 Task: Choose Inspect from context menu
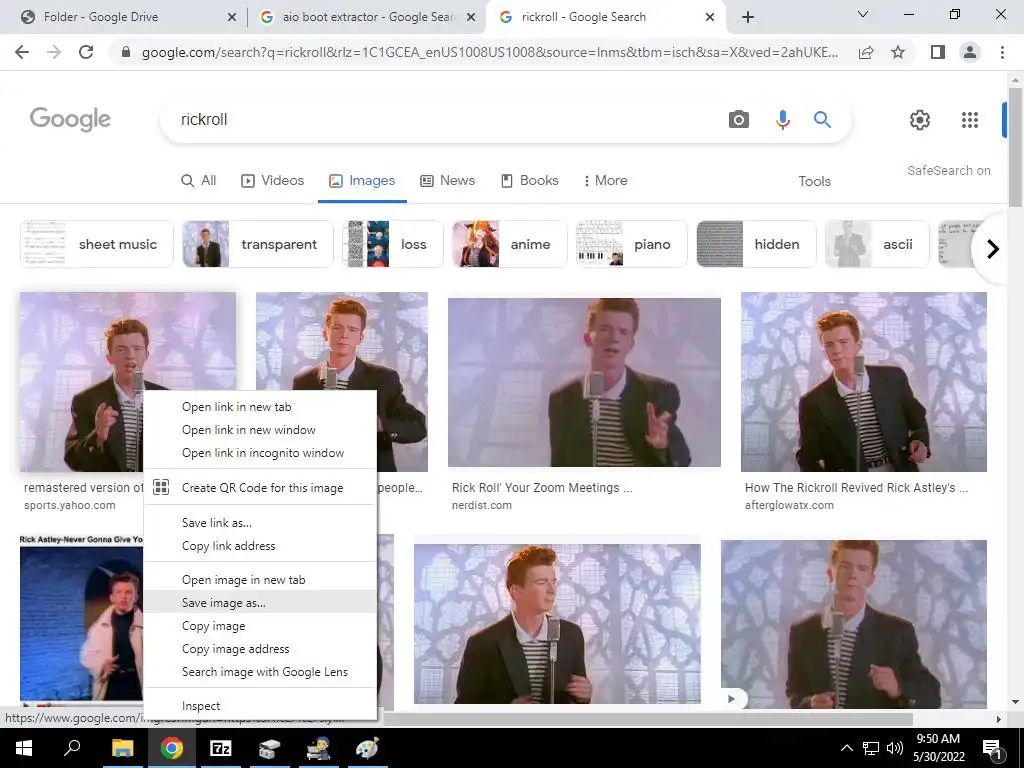pos(260,706)
